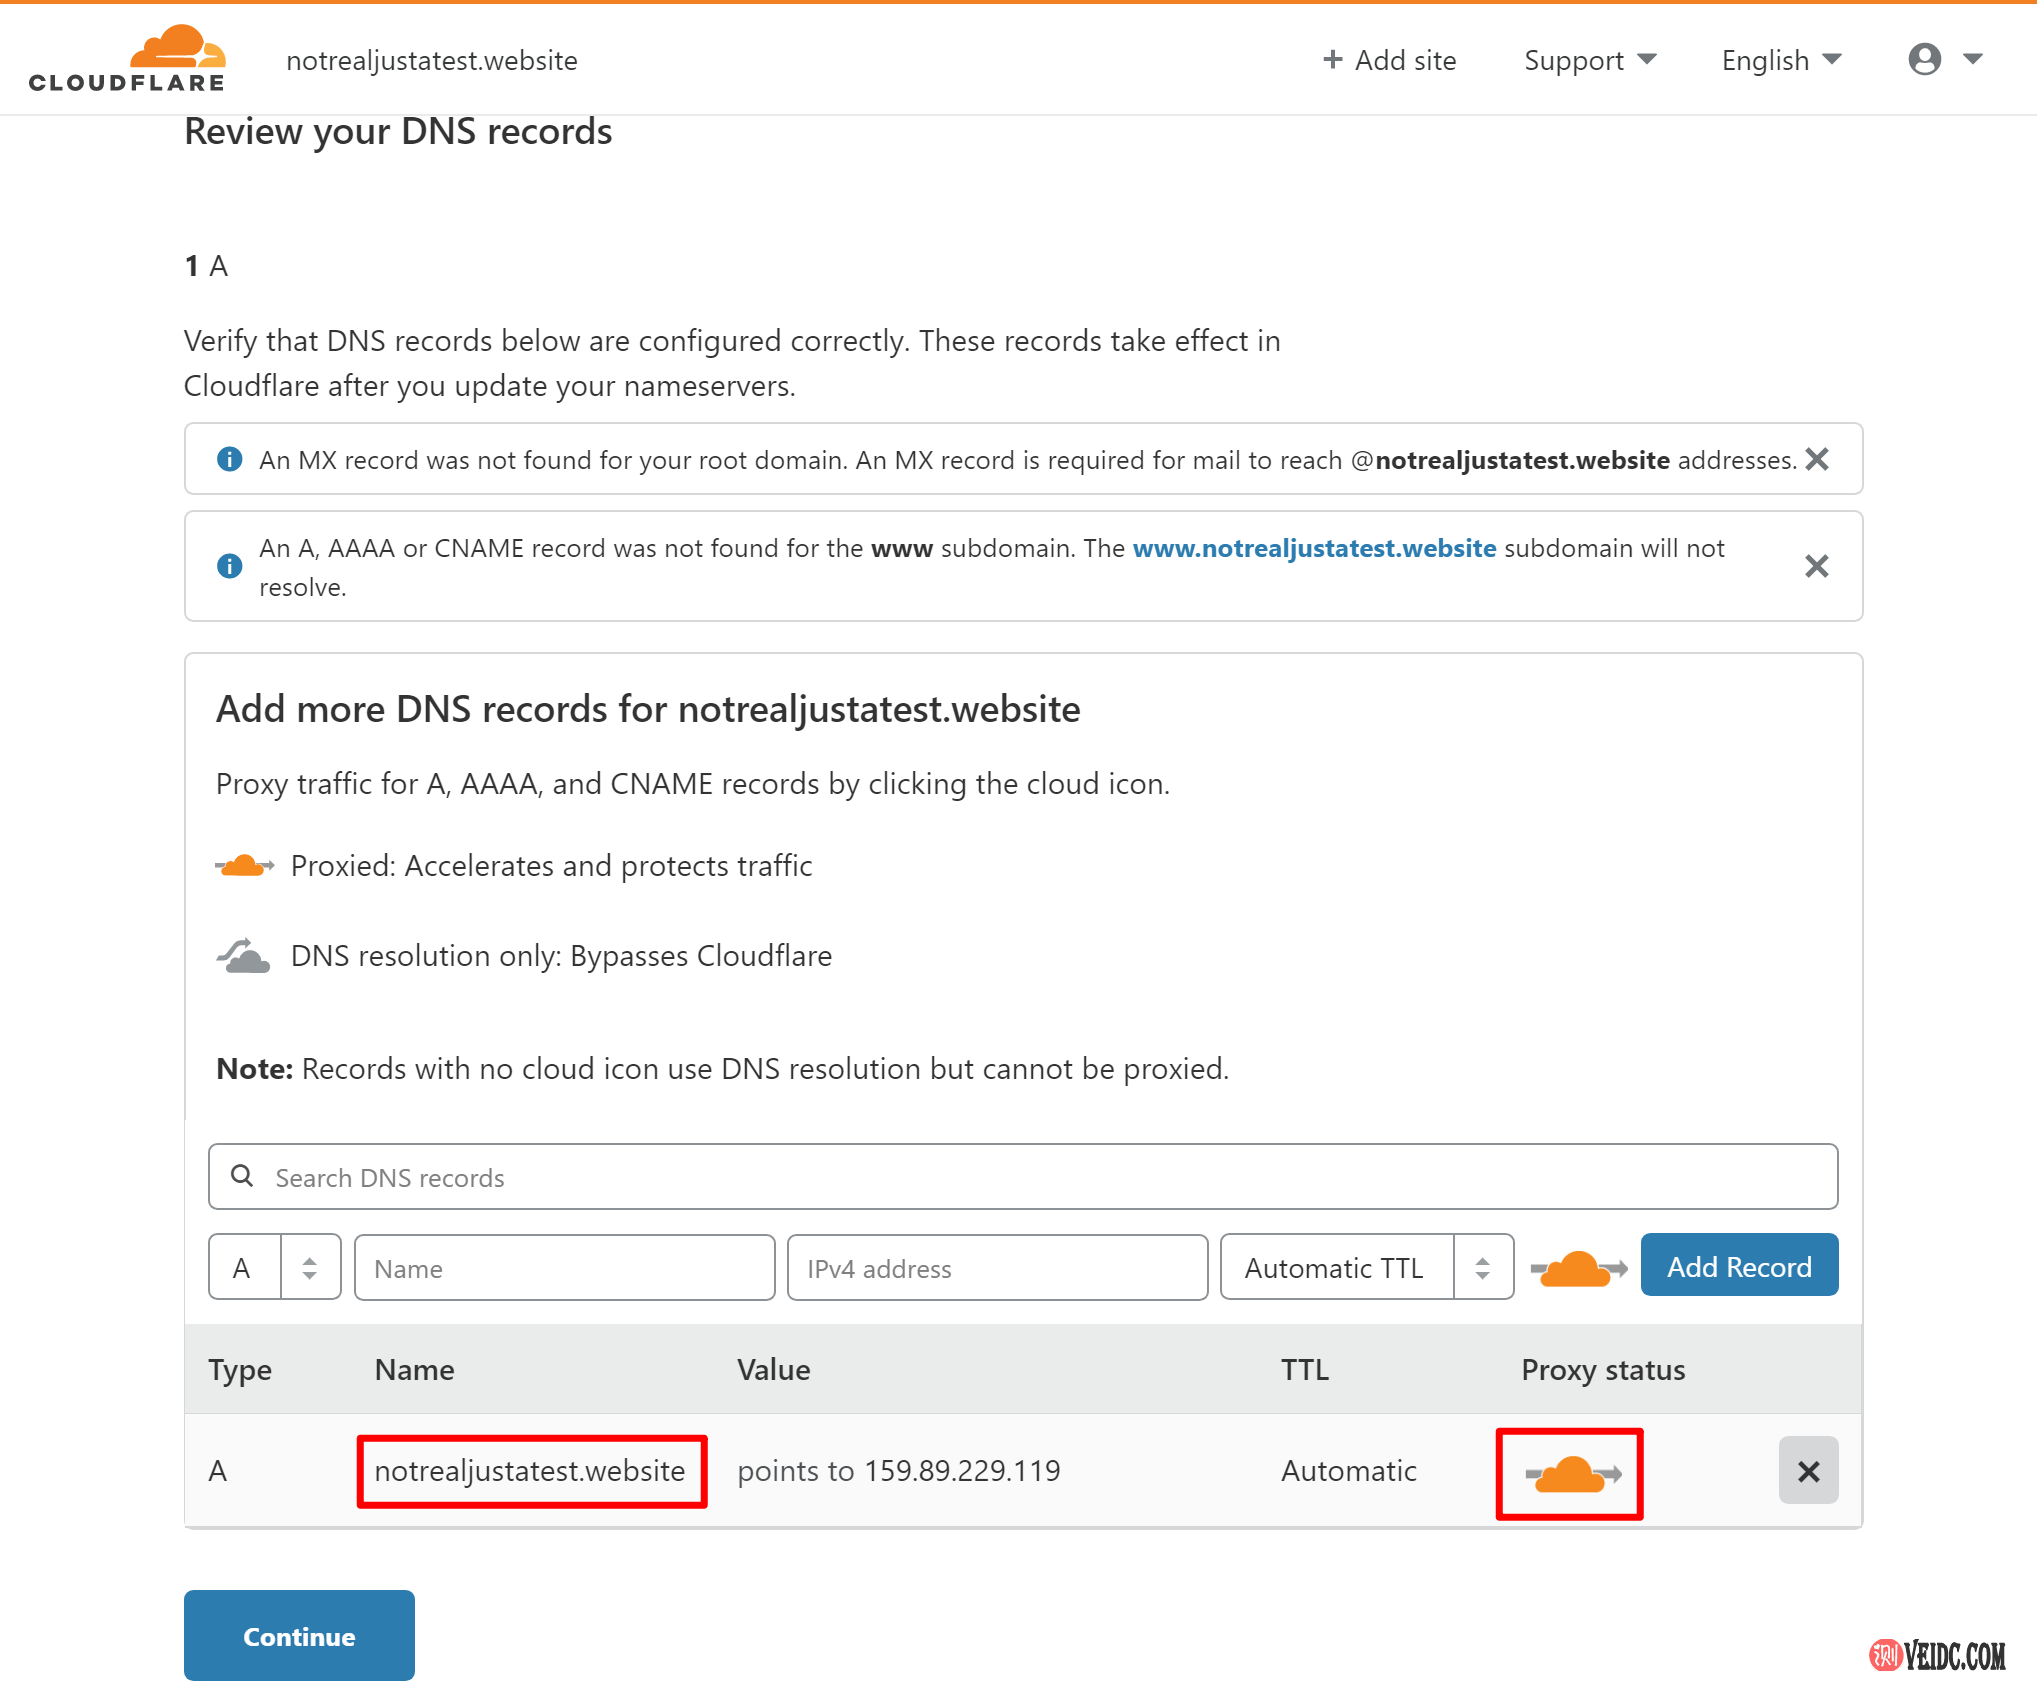Click the Add Record button

[x=1738, y=1266]
